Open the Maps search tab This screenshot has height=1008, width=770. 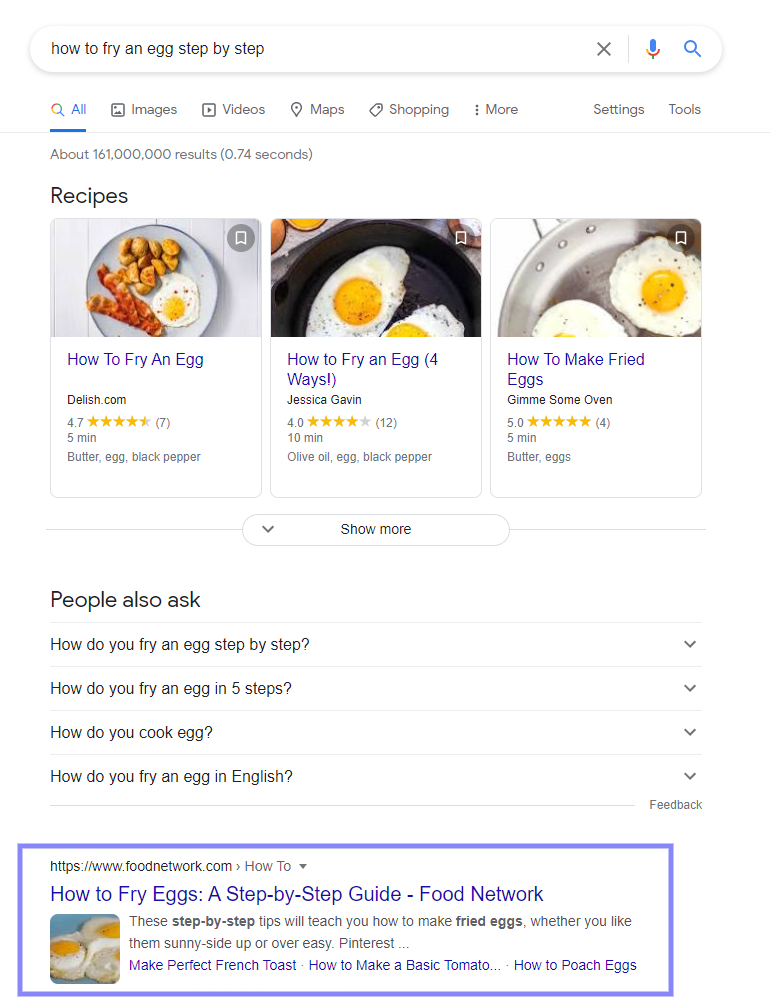(317, 110)
